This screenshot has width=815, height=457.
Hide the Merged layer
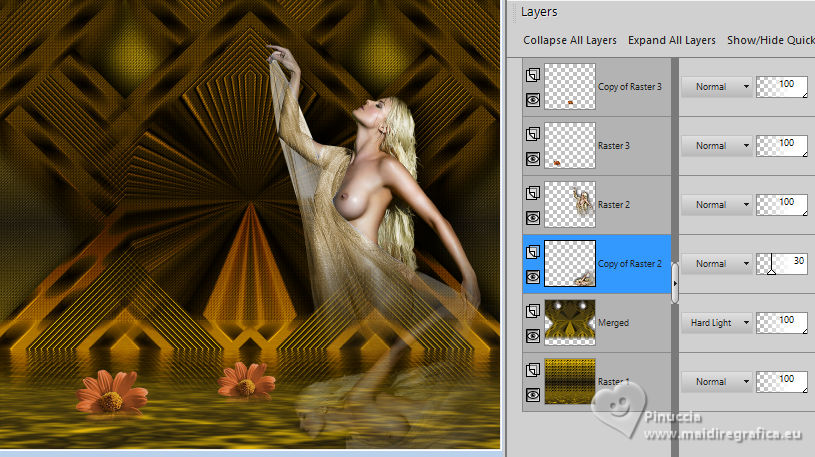point(533,336)
